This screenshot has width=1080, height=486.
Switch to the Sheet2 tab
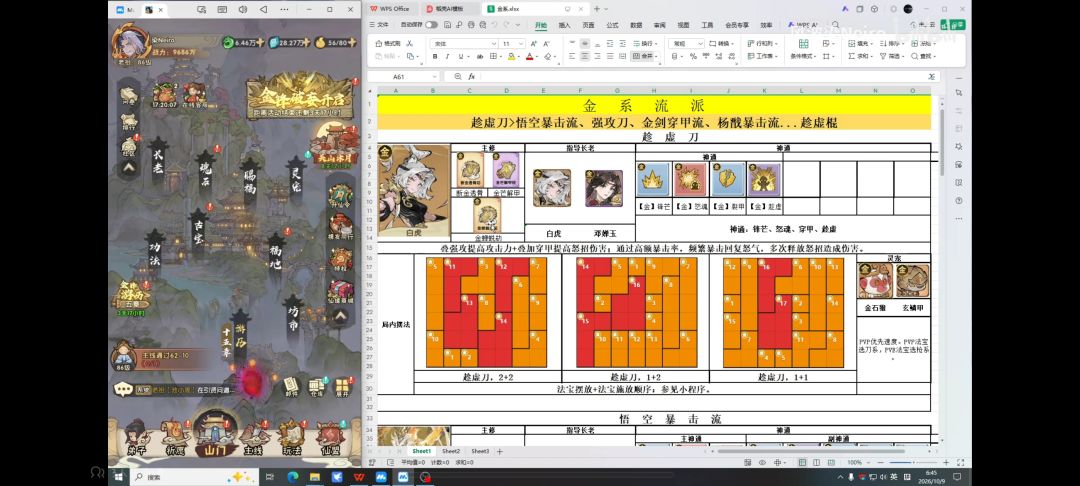pos(451,451)
